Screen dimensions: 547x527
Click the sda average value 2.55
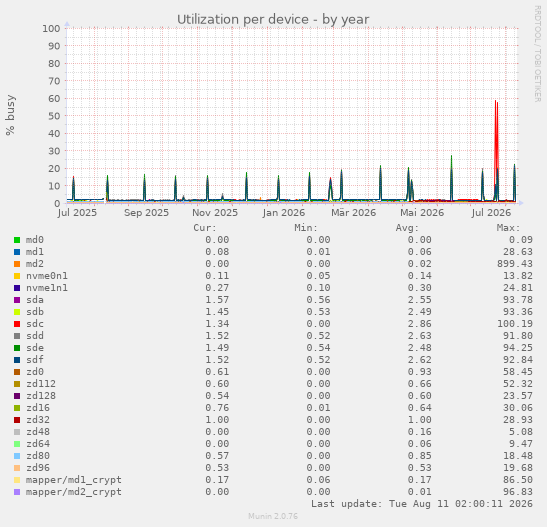pyautogui.click(x=420, y=300)
